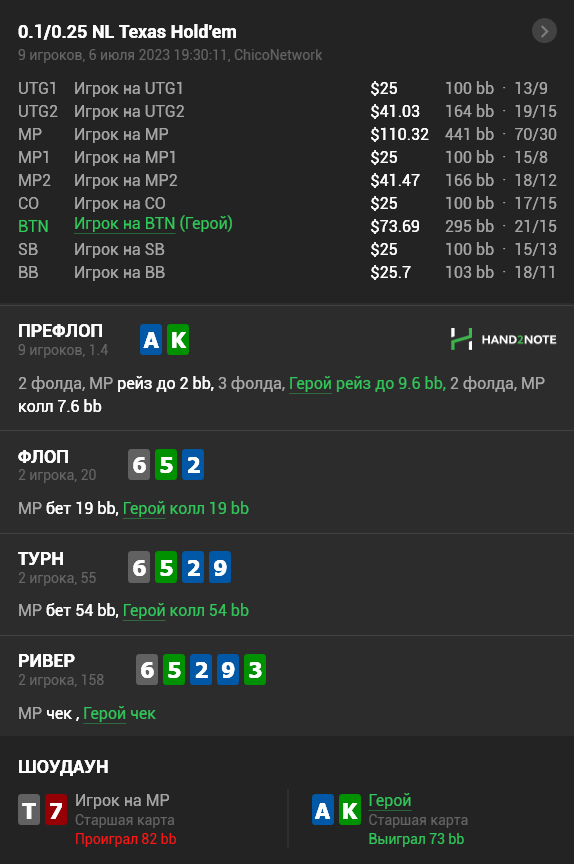This screenshot has width=574, height=864.
Task: Select the preflop King card icon
Action: (x=178, y=339)
